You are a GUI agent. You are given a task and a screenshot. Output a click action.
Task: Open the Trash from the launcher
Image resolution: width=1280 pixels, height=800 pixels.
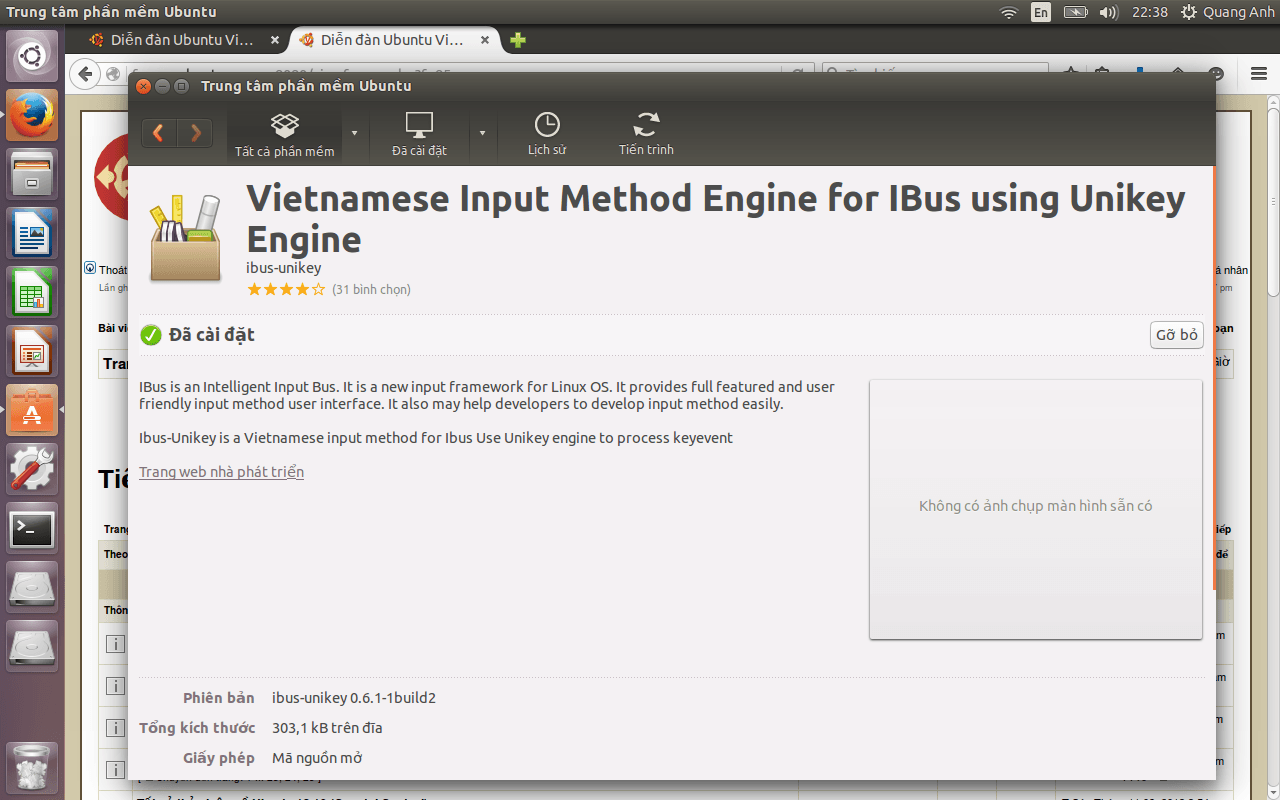coord(32,767)
